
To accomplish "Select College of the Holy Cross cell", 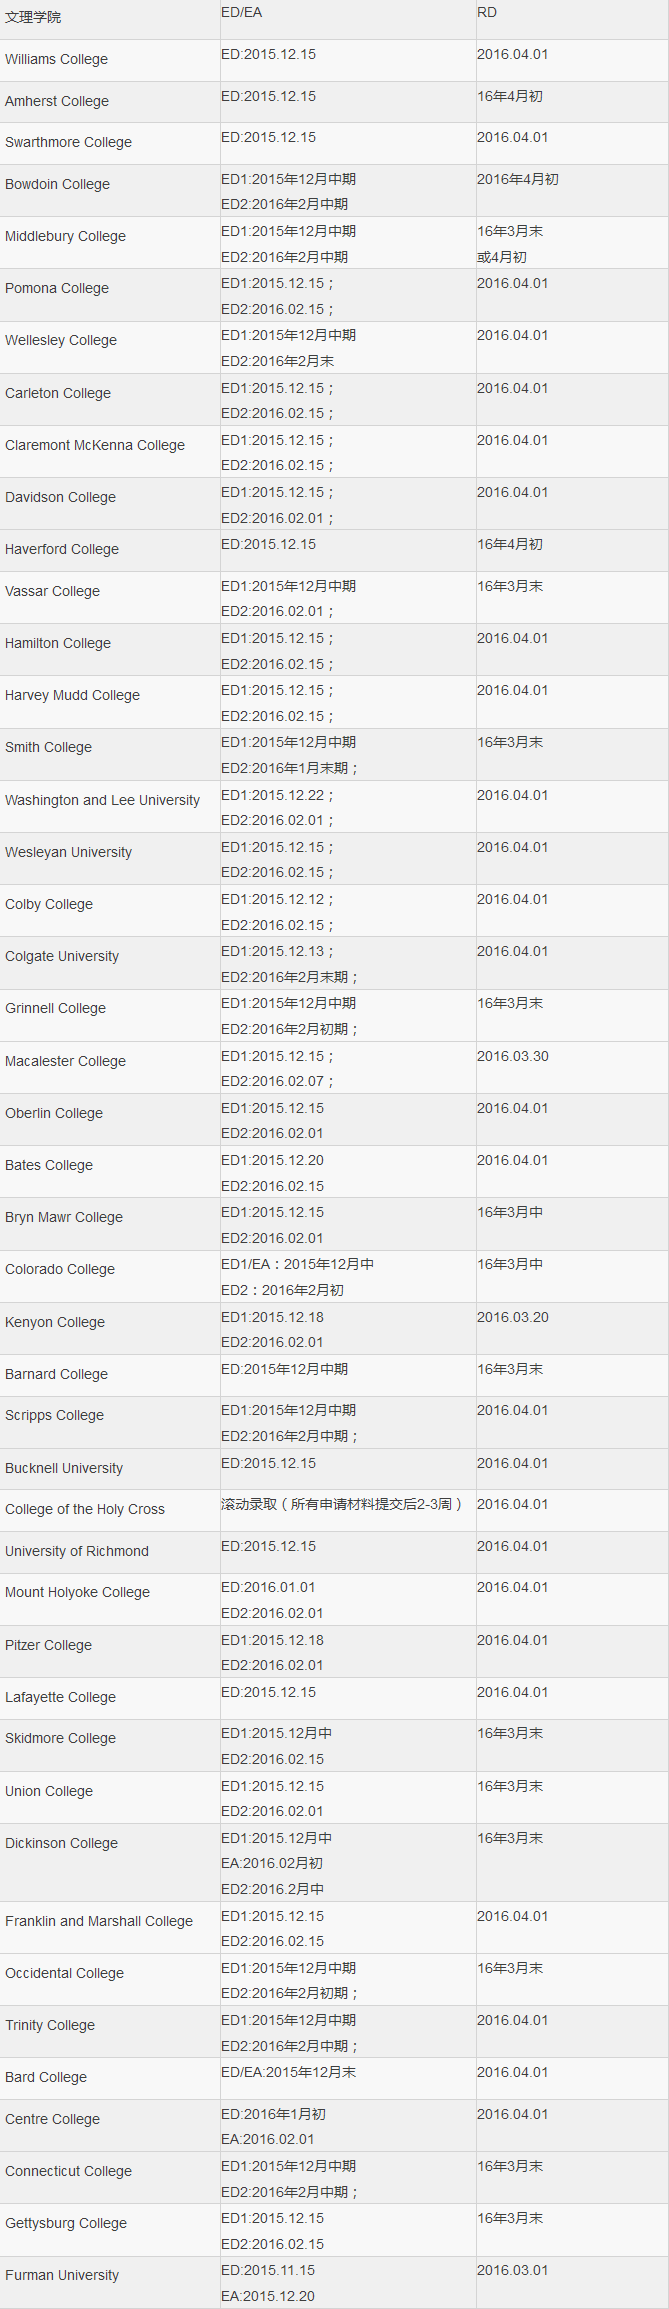I will coord(85,1509).
